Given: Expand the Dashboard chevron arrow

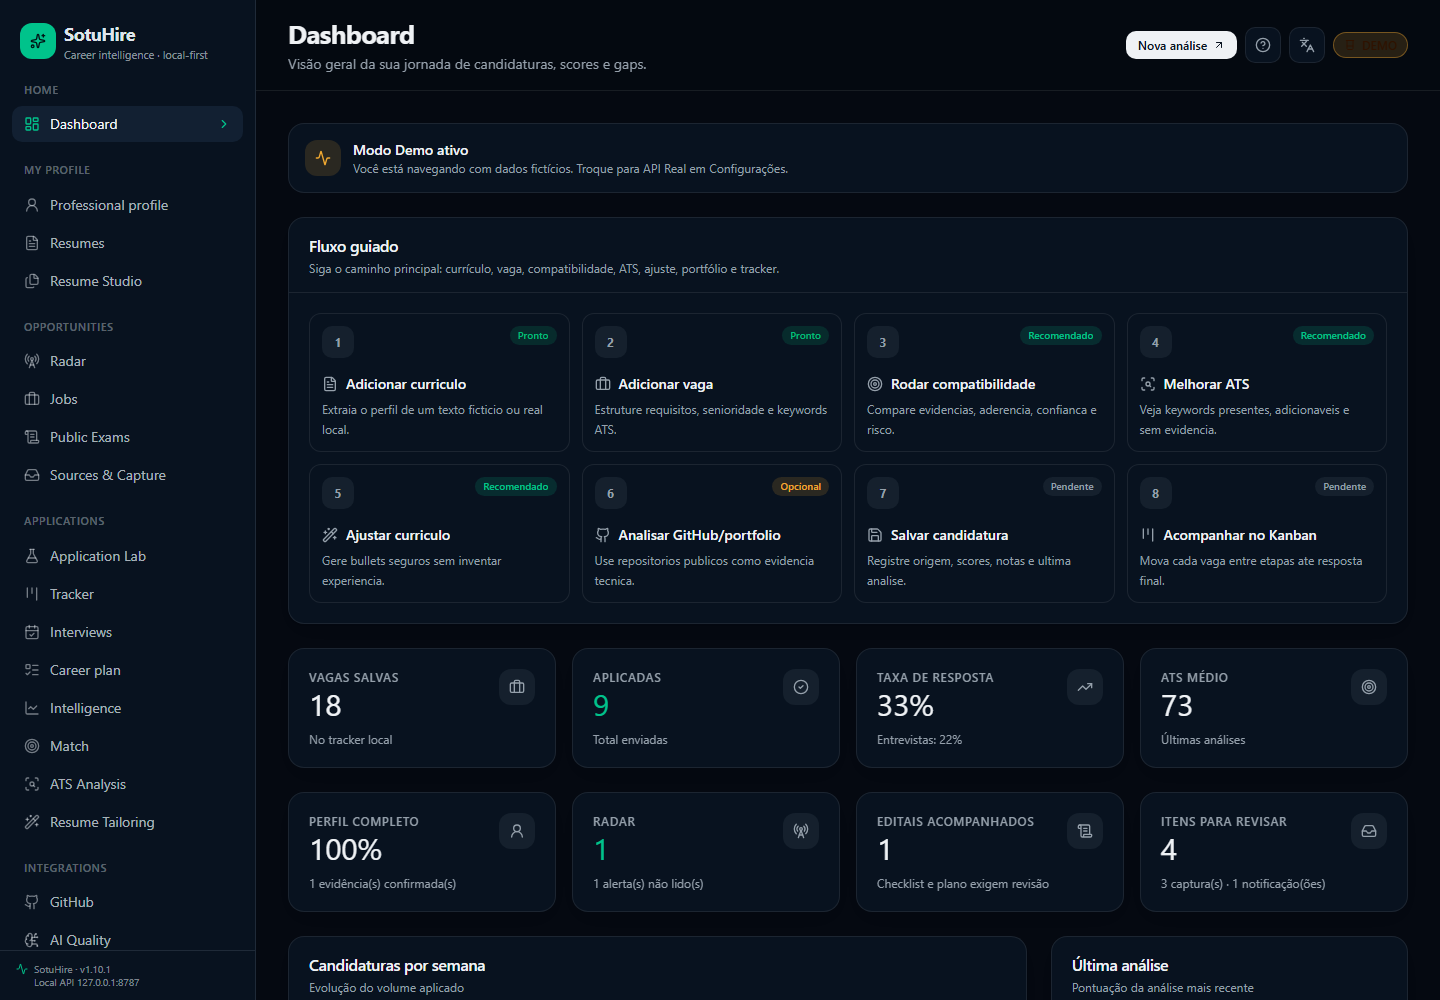Looking at the screenshot, I should pyautogui.click(x=224, y=124).
